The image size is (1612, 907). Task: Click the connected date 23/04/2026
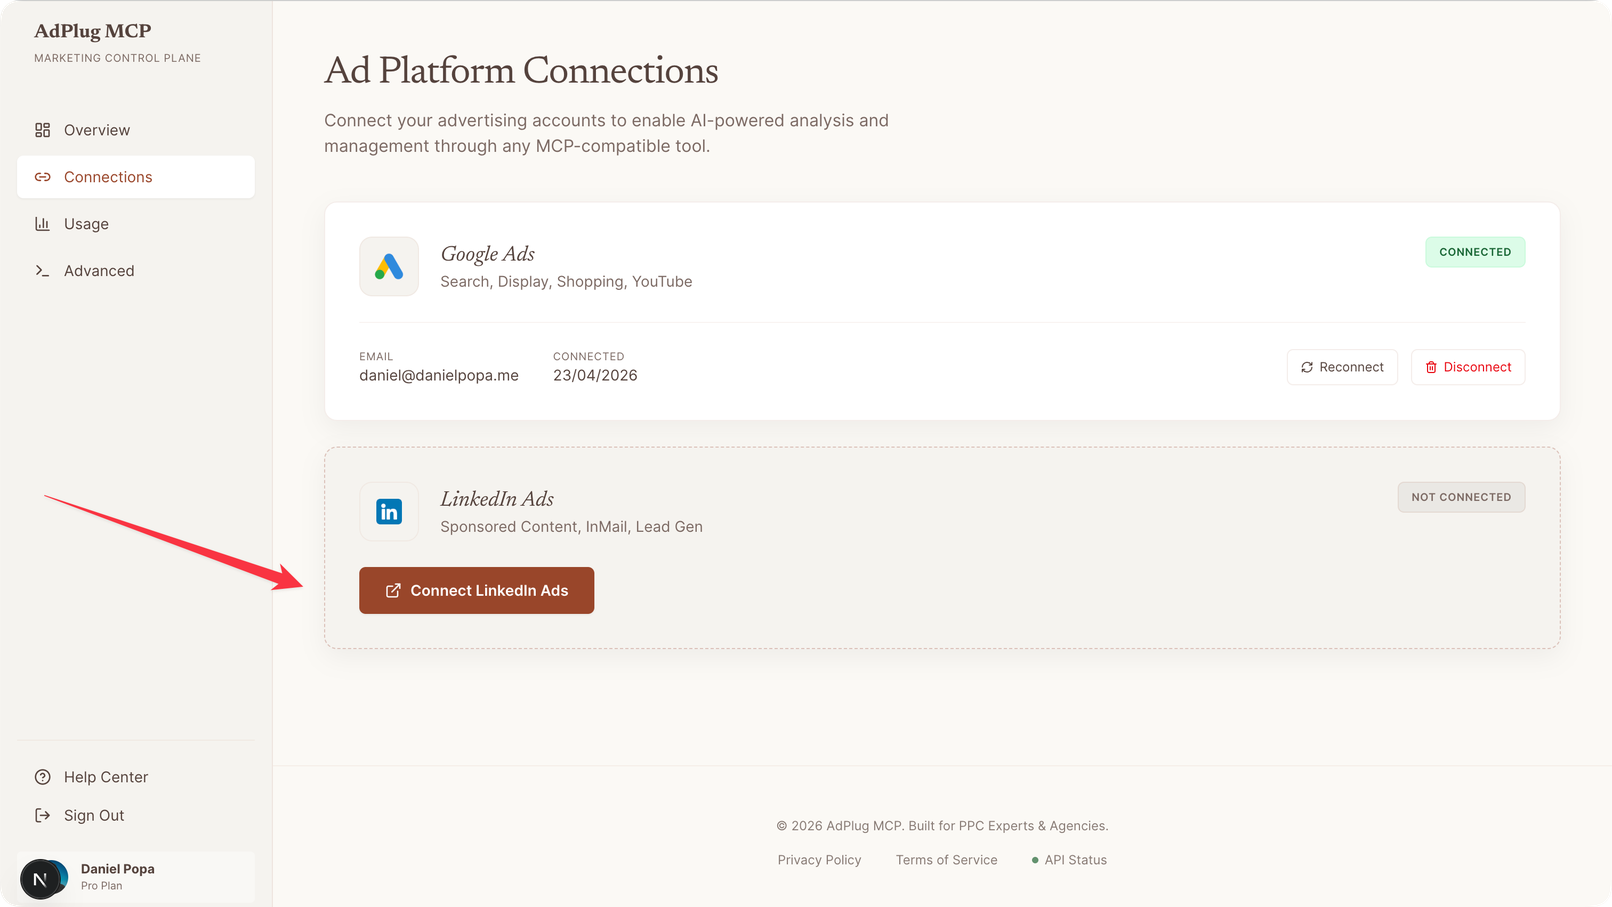(x=595, y=376)
